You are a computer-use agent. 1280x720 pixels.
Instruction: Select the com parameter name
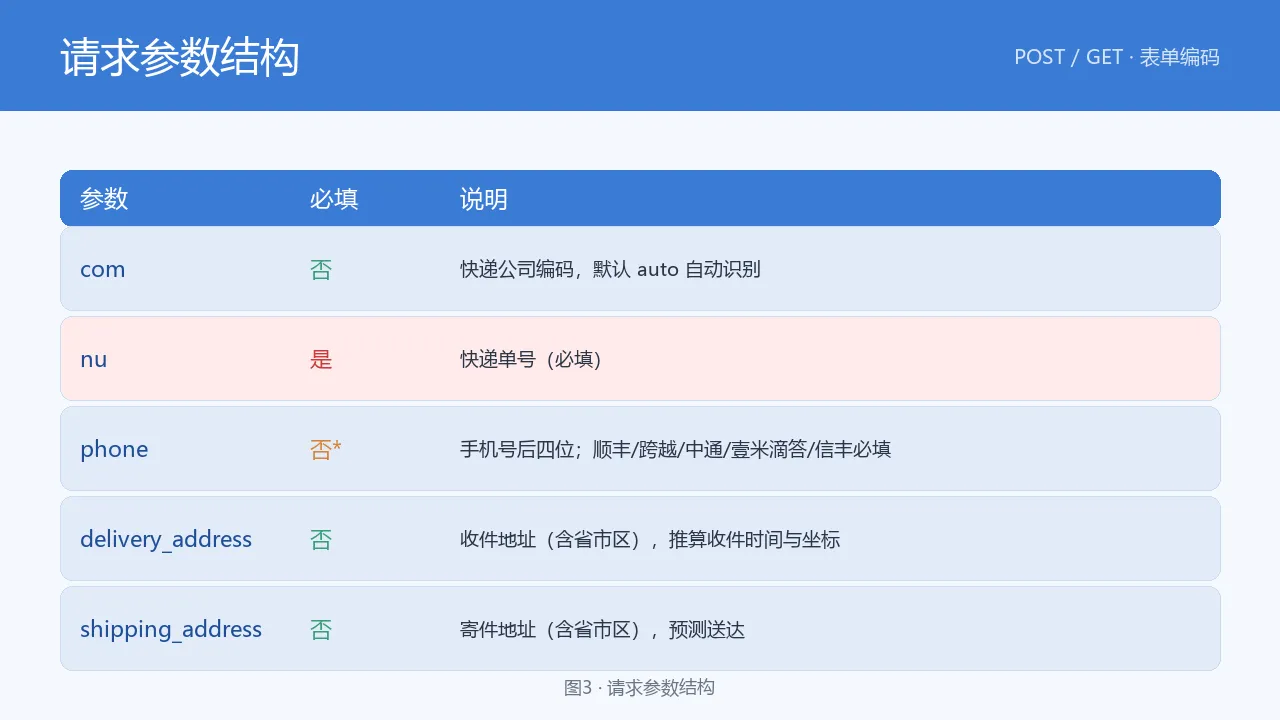coord(103,269)
